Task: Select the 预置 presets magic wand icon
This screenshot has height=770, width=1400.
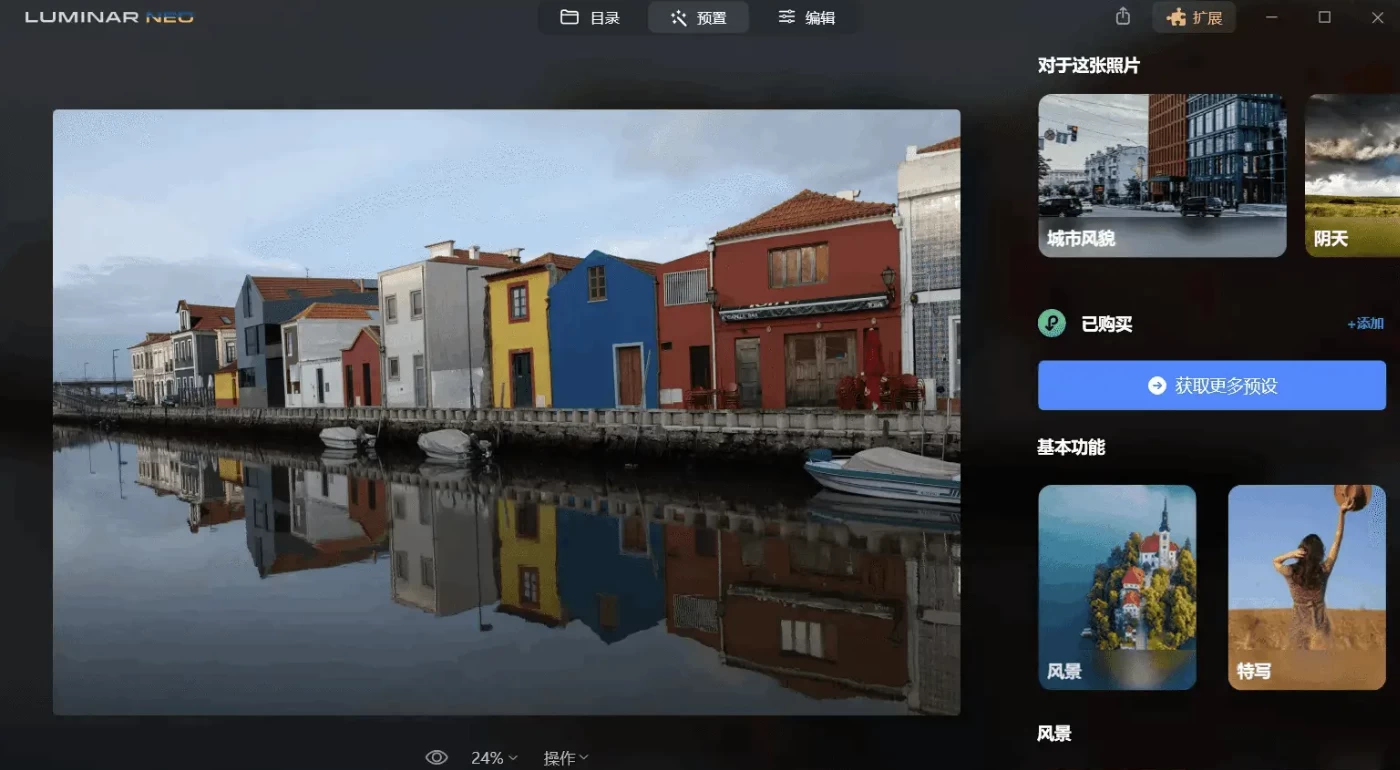Action: pos(678,17)
